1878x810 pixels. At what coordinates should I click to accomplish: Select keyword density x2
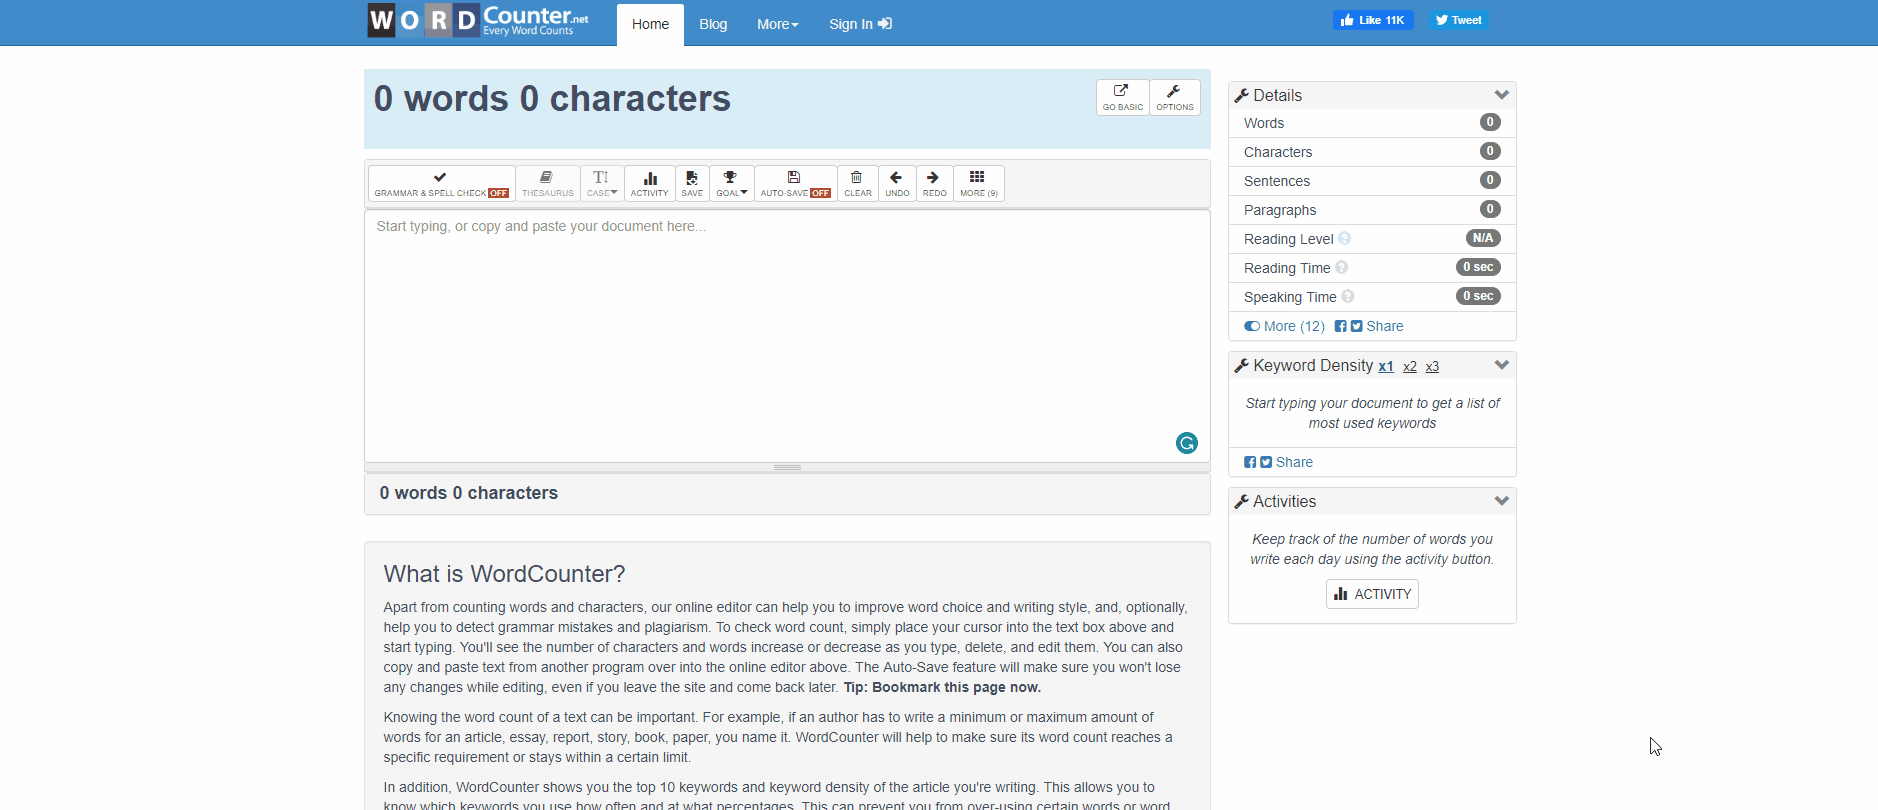(x=1410, y=367)
